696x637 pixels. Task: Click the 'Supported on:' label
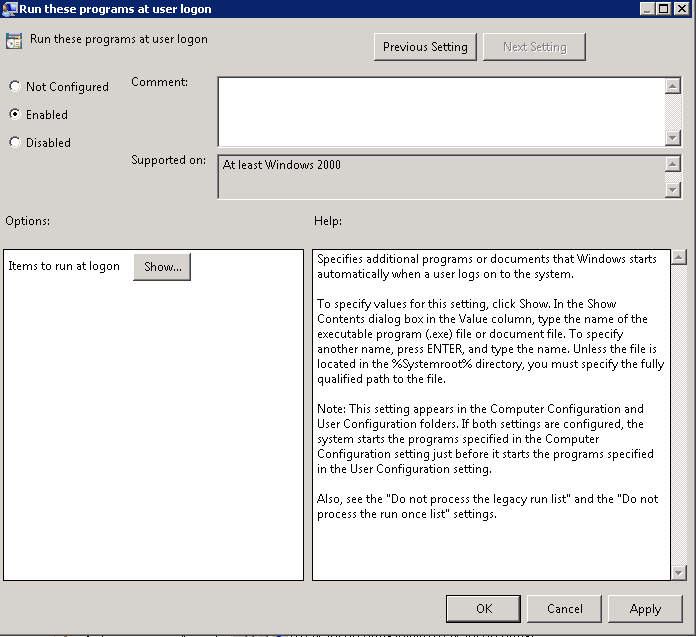[168, 160]
